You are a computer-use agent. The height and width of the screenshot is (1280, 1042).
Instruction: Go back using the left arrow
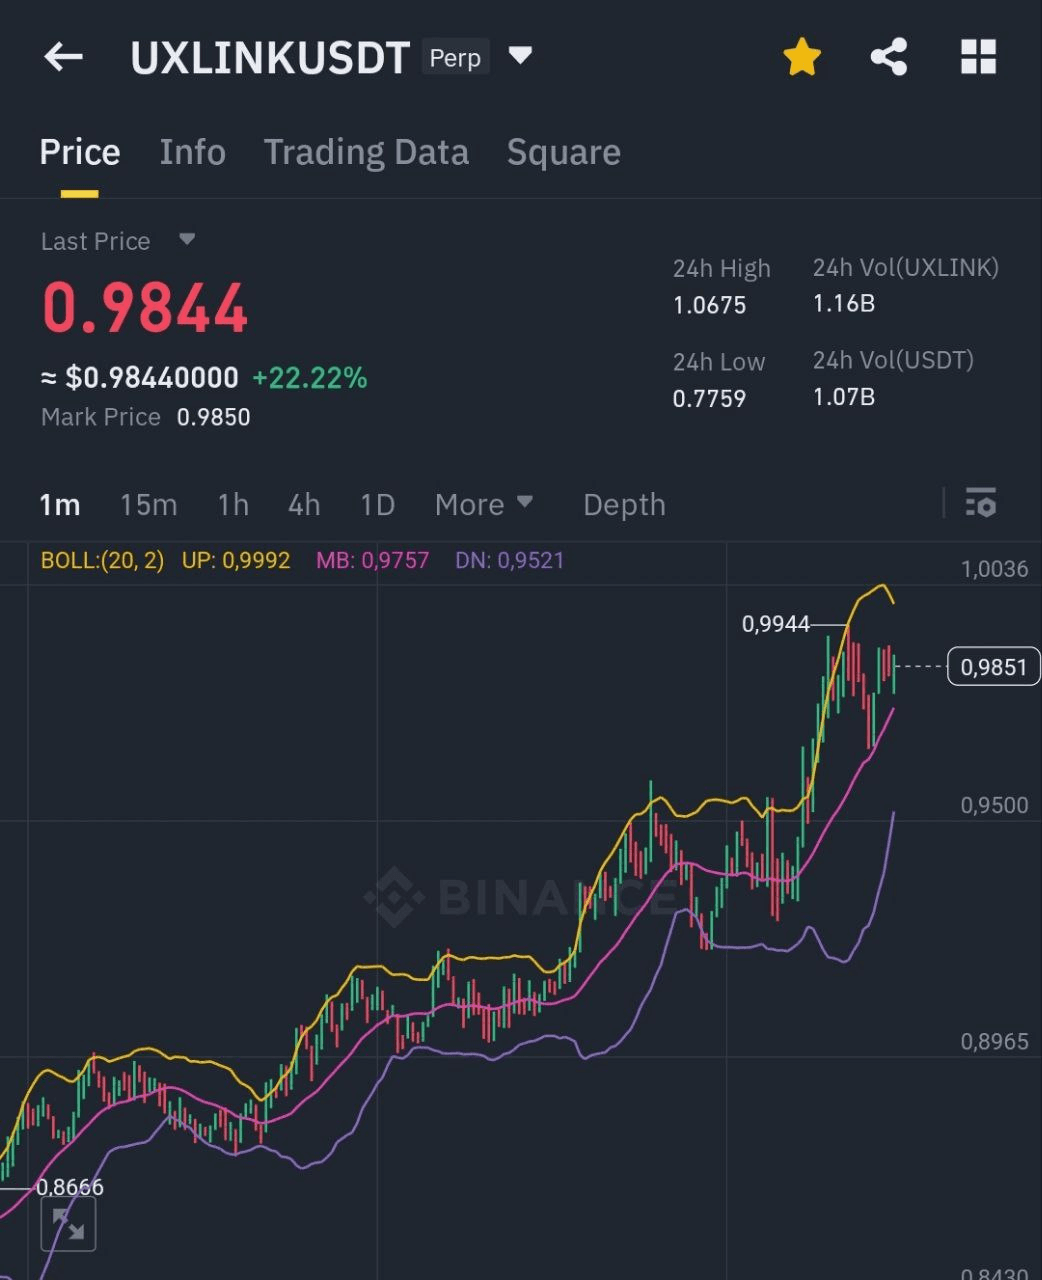(63, 57)
